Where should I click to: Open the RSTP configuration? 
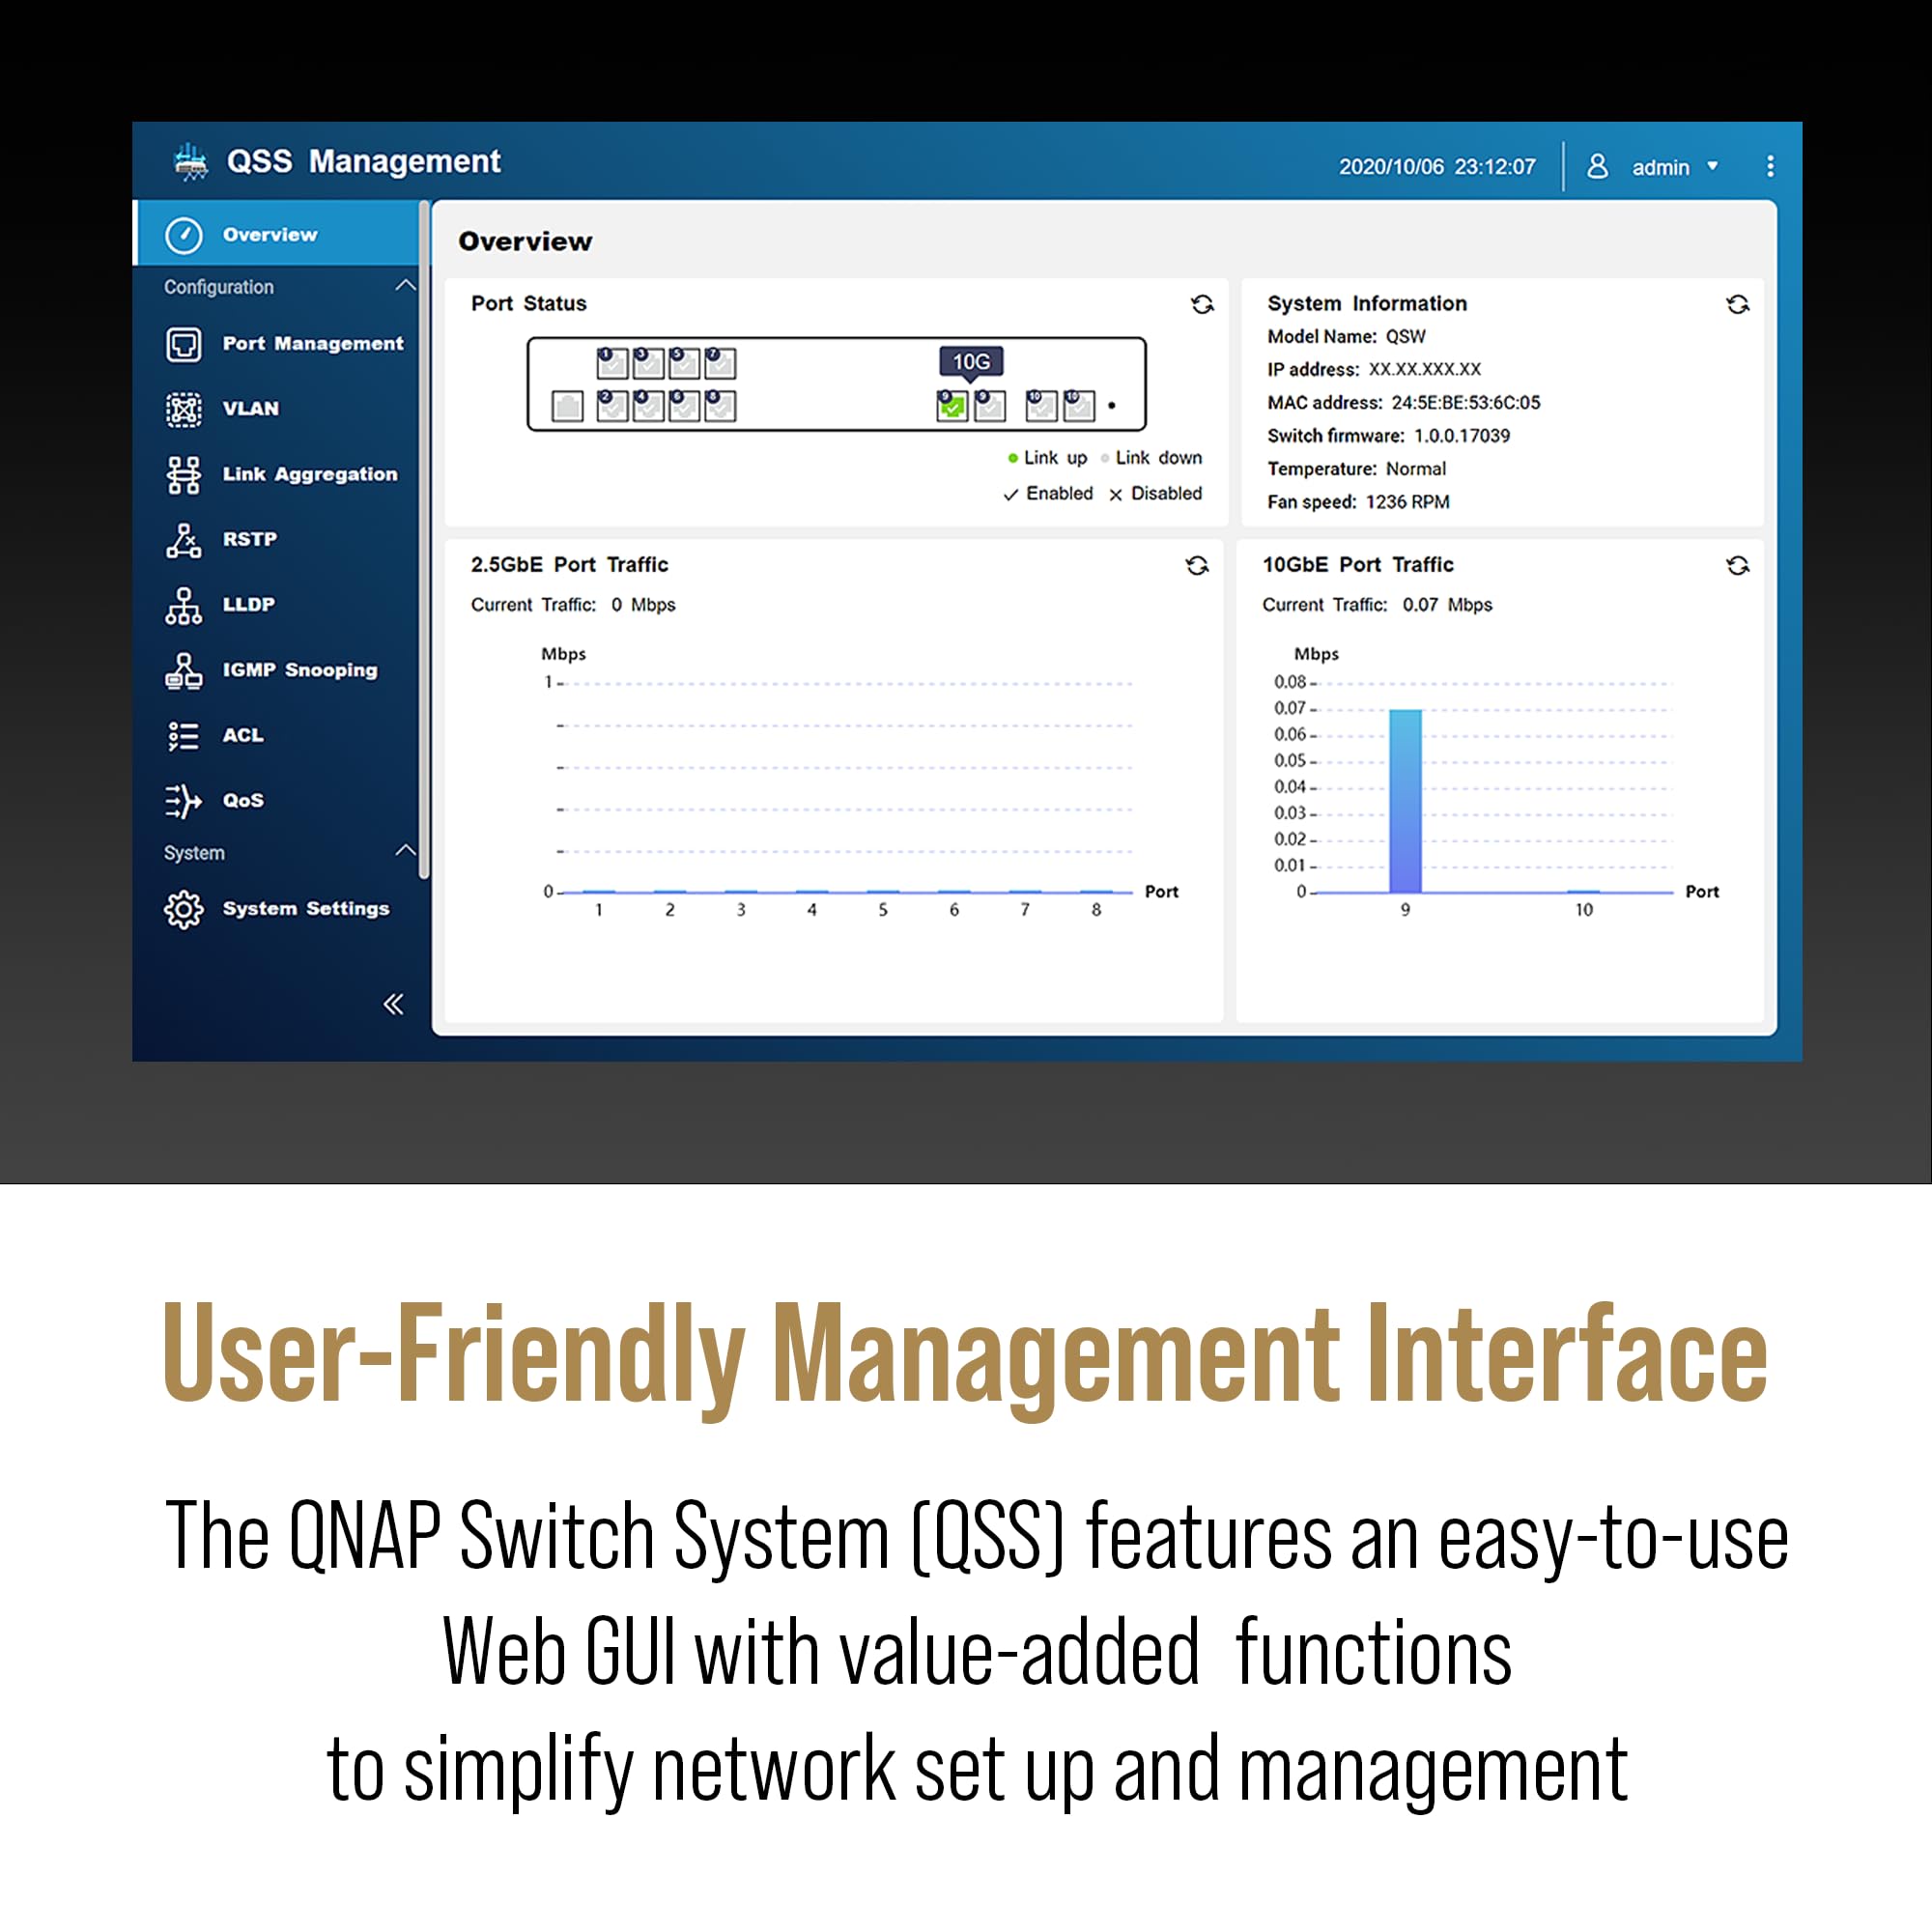[249, 539]
